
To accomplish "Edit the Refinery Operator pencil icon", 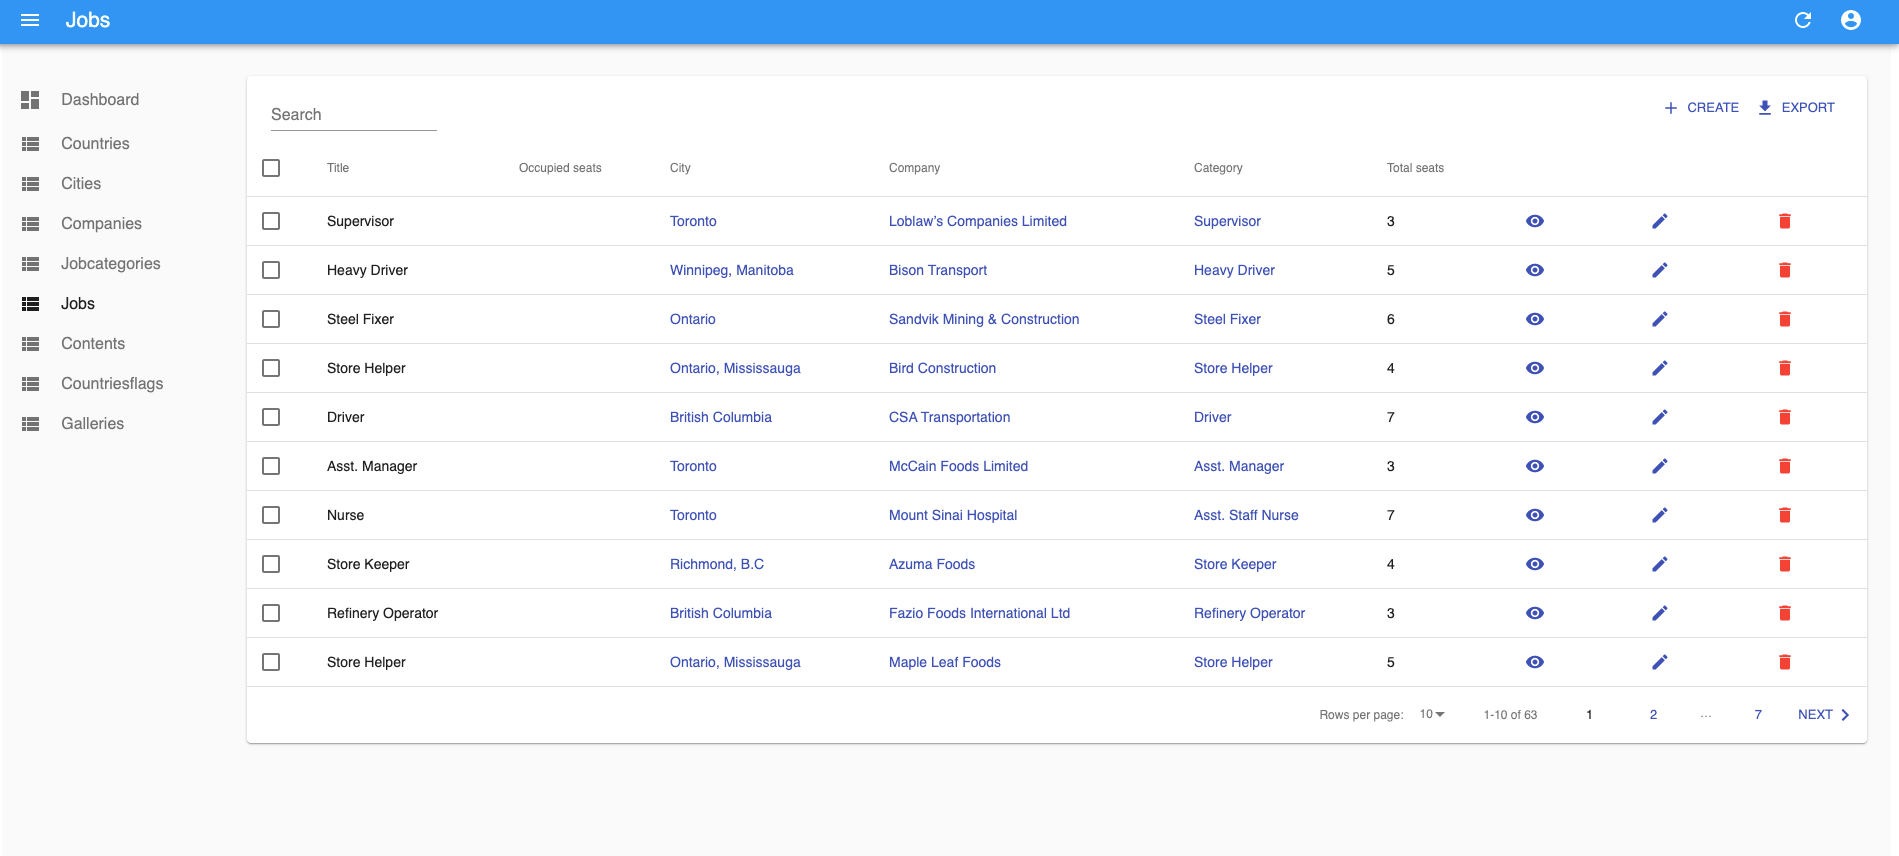I will pos(1660,613).
